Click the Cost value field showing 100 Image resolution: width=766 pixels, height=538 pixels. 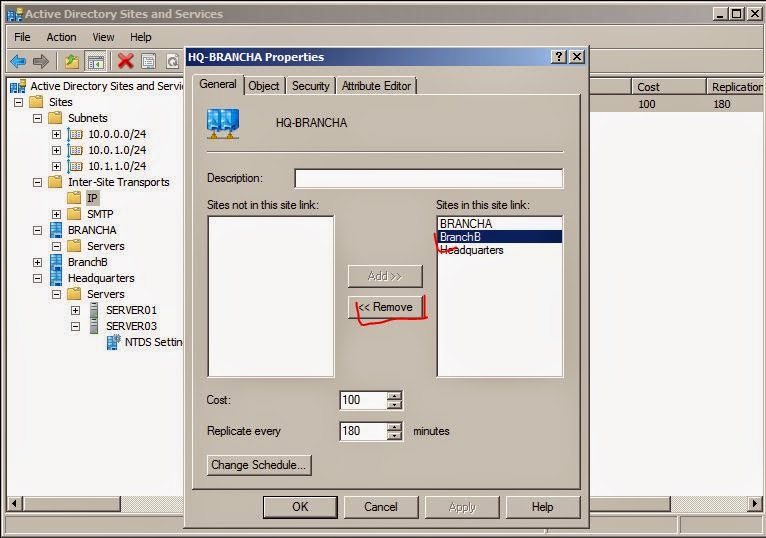(363, 400)
